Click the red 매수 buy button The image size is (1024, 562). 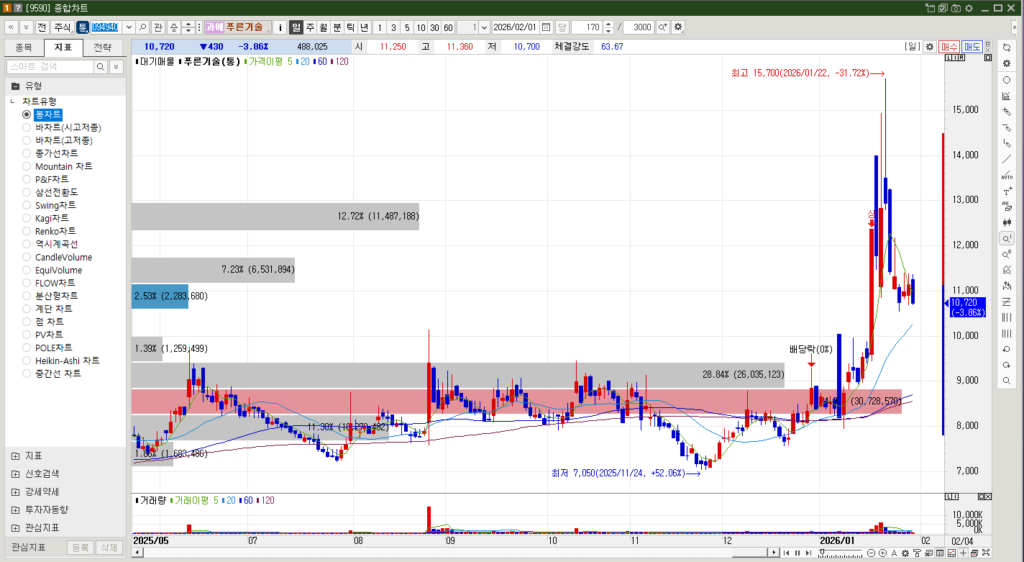949,47
